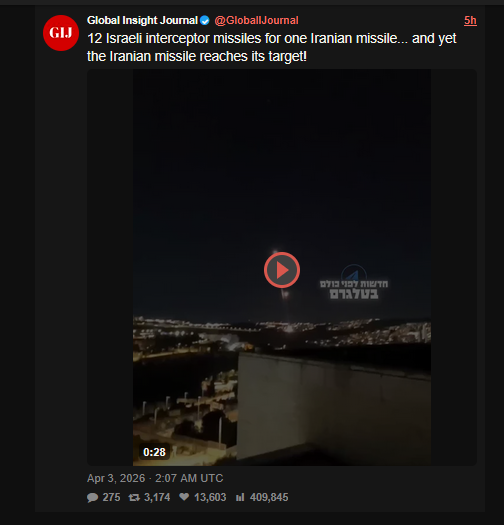The height and width of the screenshot is (525, 504).
Task: Click the blue verified badge icon
Action: (205, 21)
